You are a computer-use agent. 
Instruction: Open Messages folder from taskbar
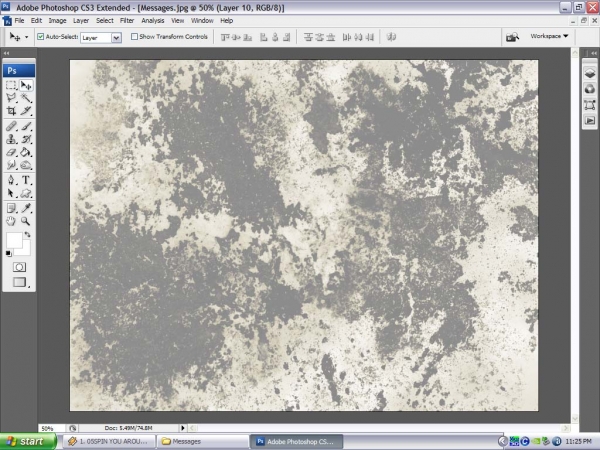pos(203,442)
